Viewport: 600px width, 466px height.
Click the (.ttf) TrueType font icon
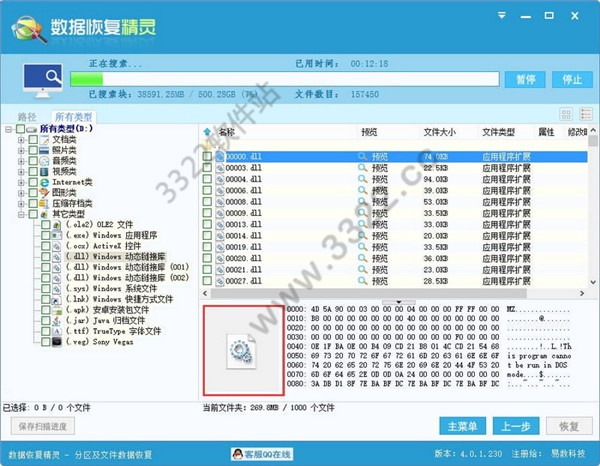pyautogui.click(x=57, y=331)
